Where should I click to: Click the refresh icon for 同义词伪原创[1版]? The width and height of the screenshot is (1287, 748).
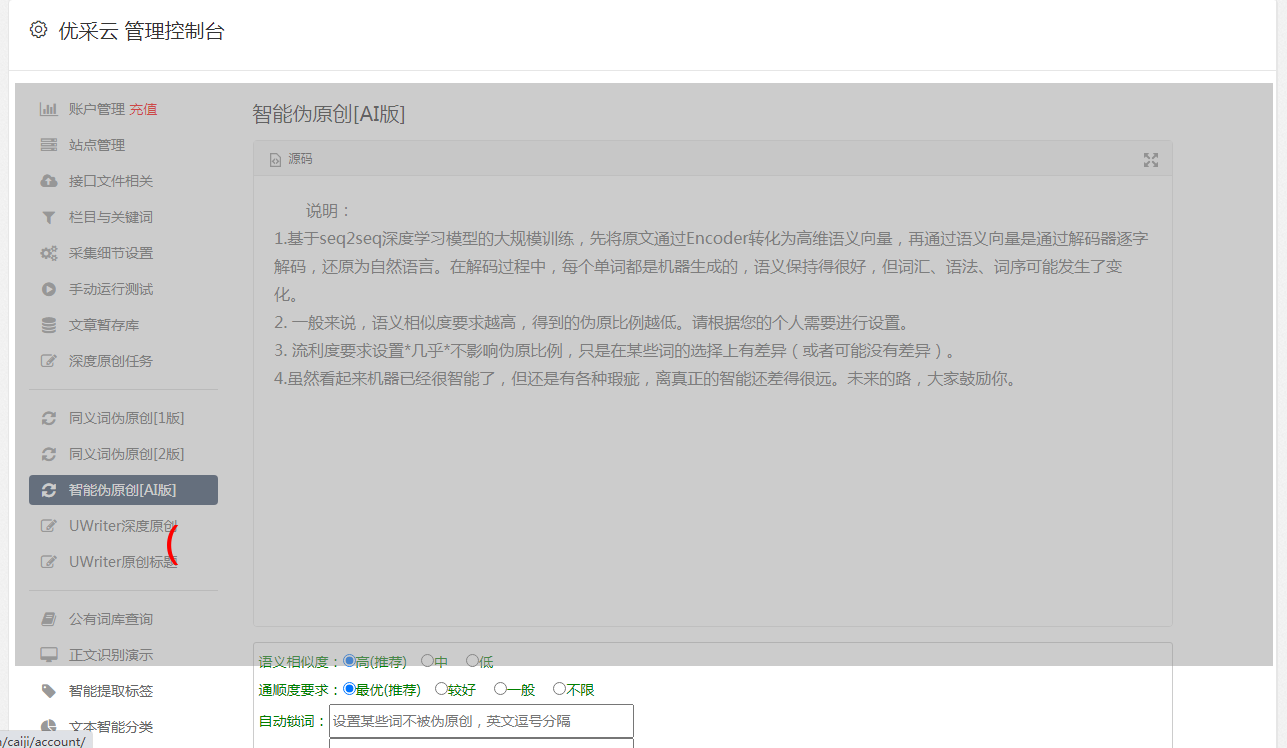click(48, 418)
